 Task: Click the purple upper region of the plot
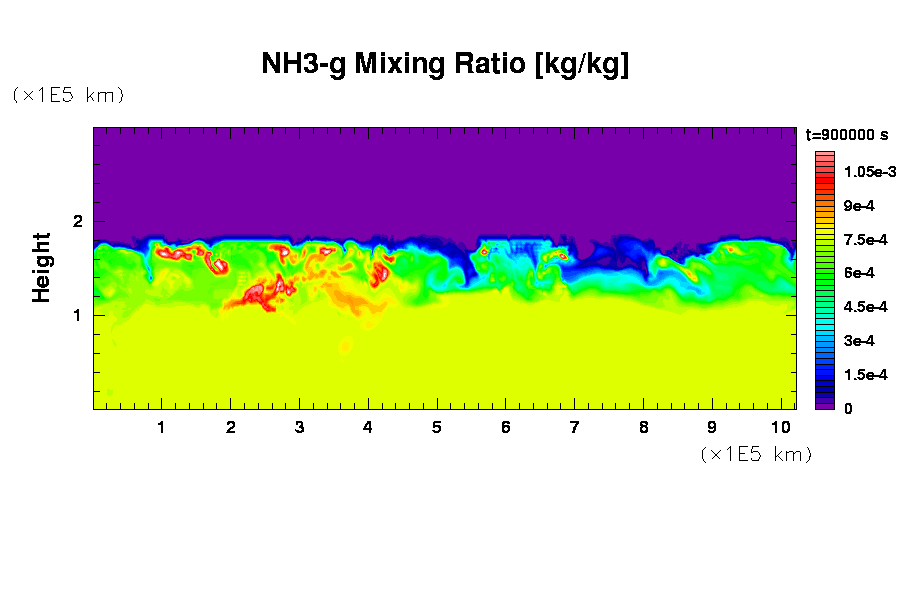[444, 180]
